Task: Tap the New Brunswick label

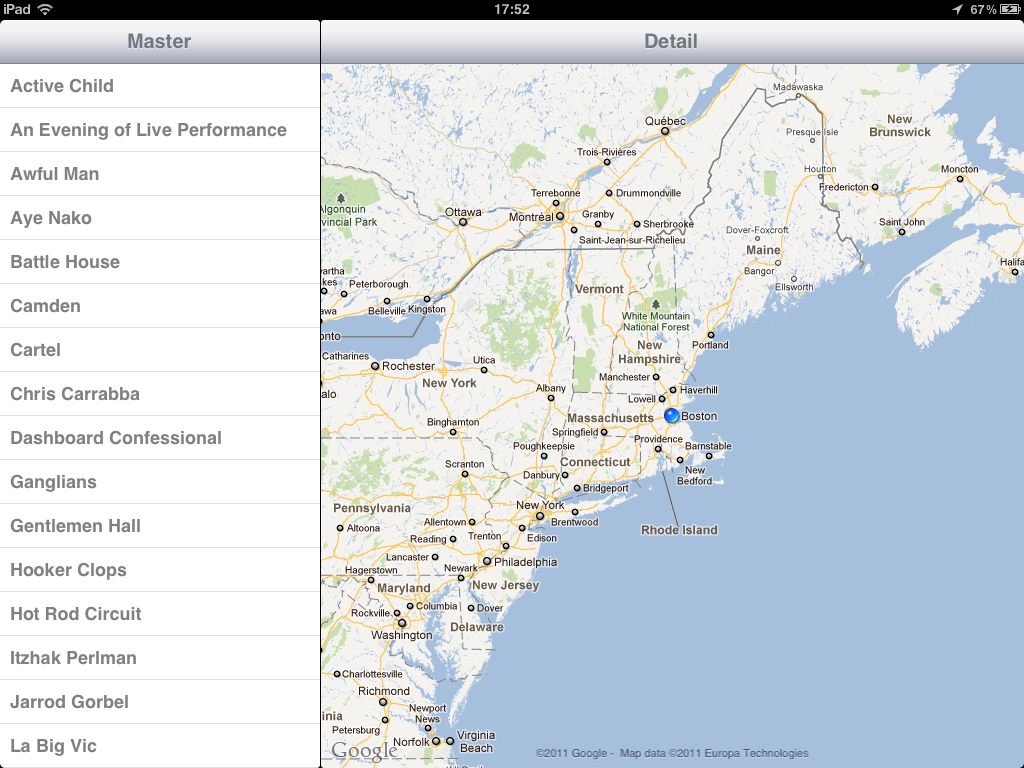Action: click(x=900, y=125)
